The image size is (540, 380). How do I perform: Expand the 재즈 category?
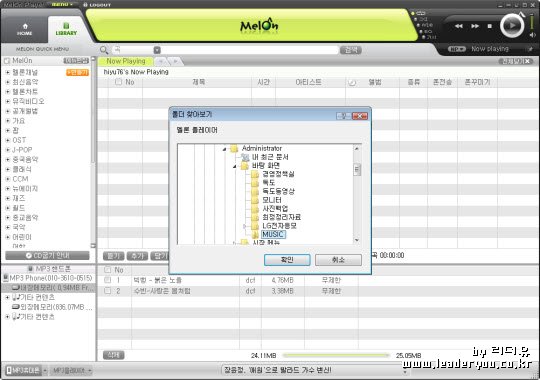coord(8,198)
